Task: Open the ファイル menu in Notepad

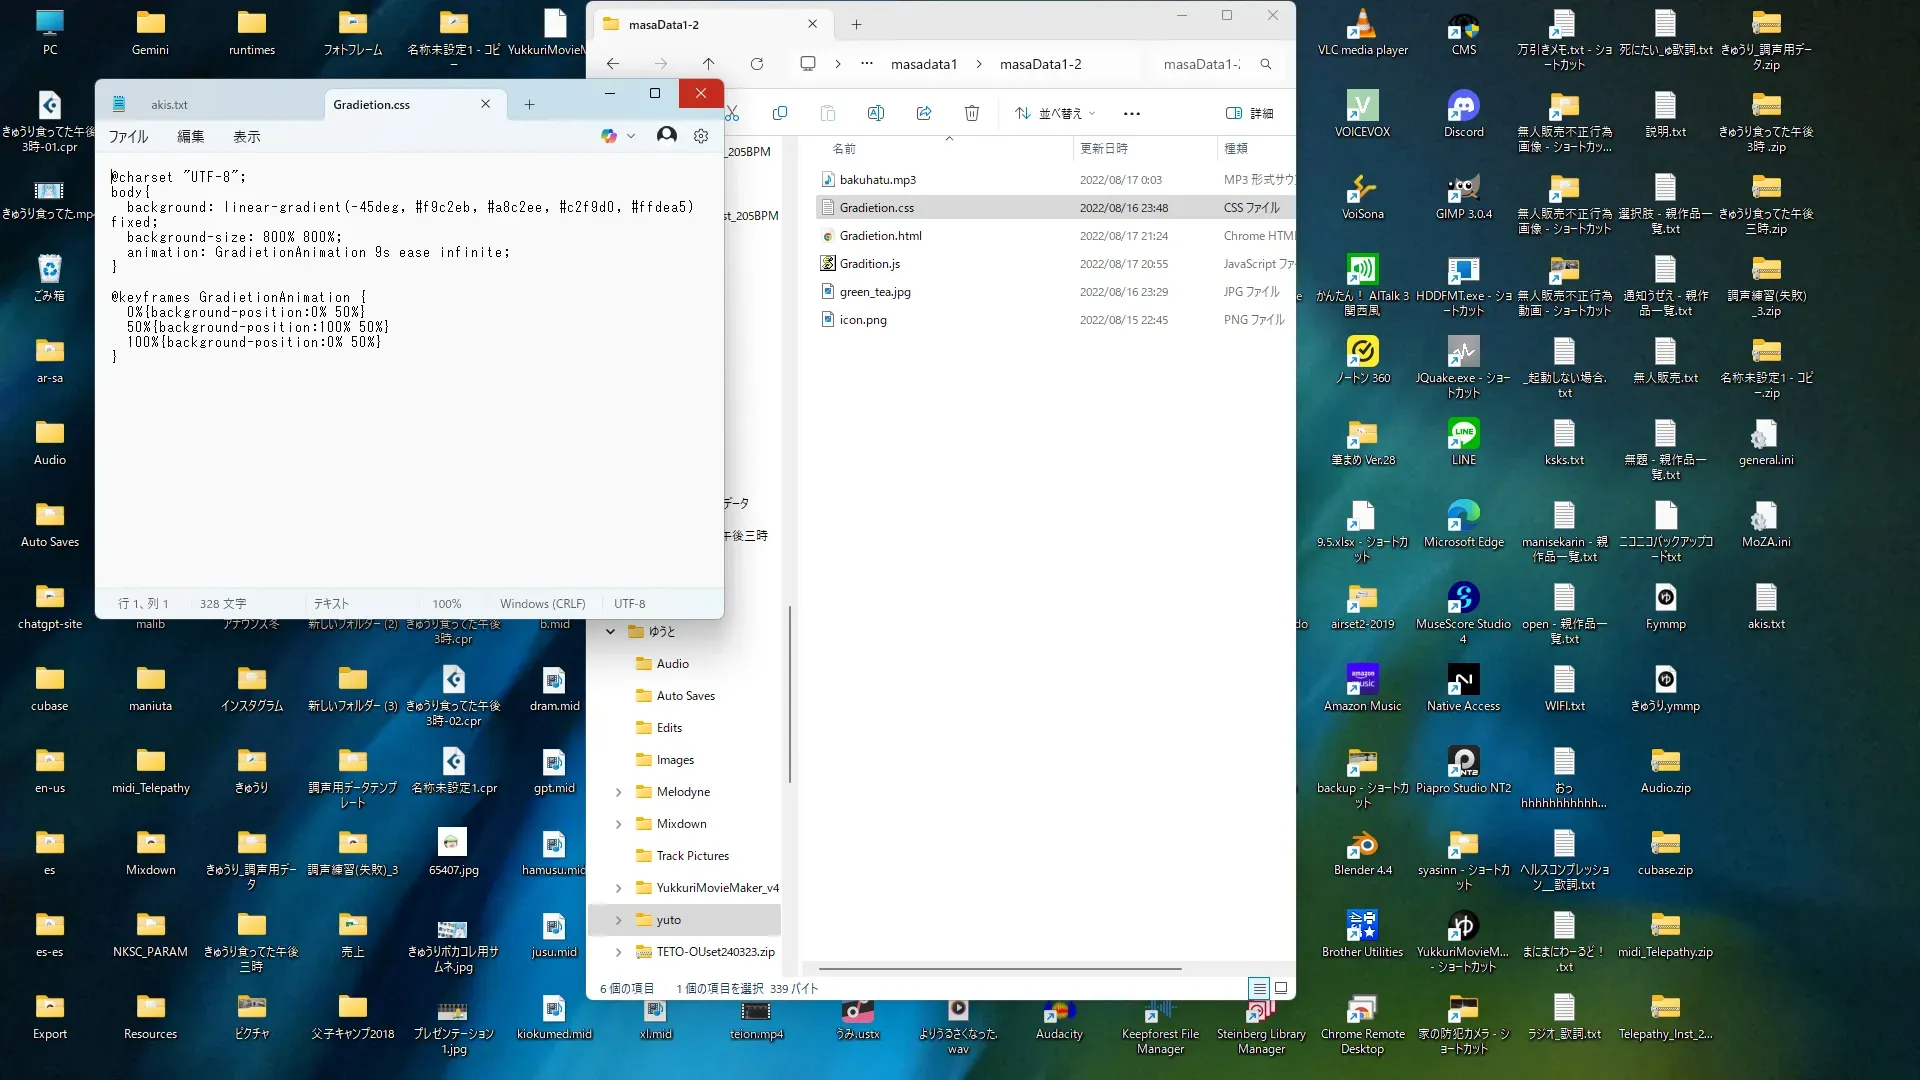Action: coord(128,137)
